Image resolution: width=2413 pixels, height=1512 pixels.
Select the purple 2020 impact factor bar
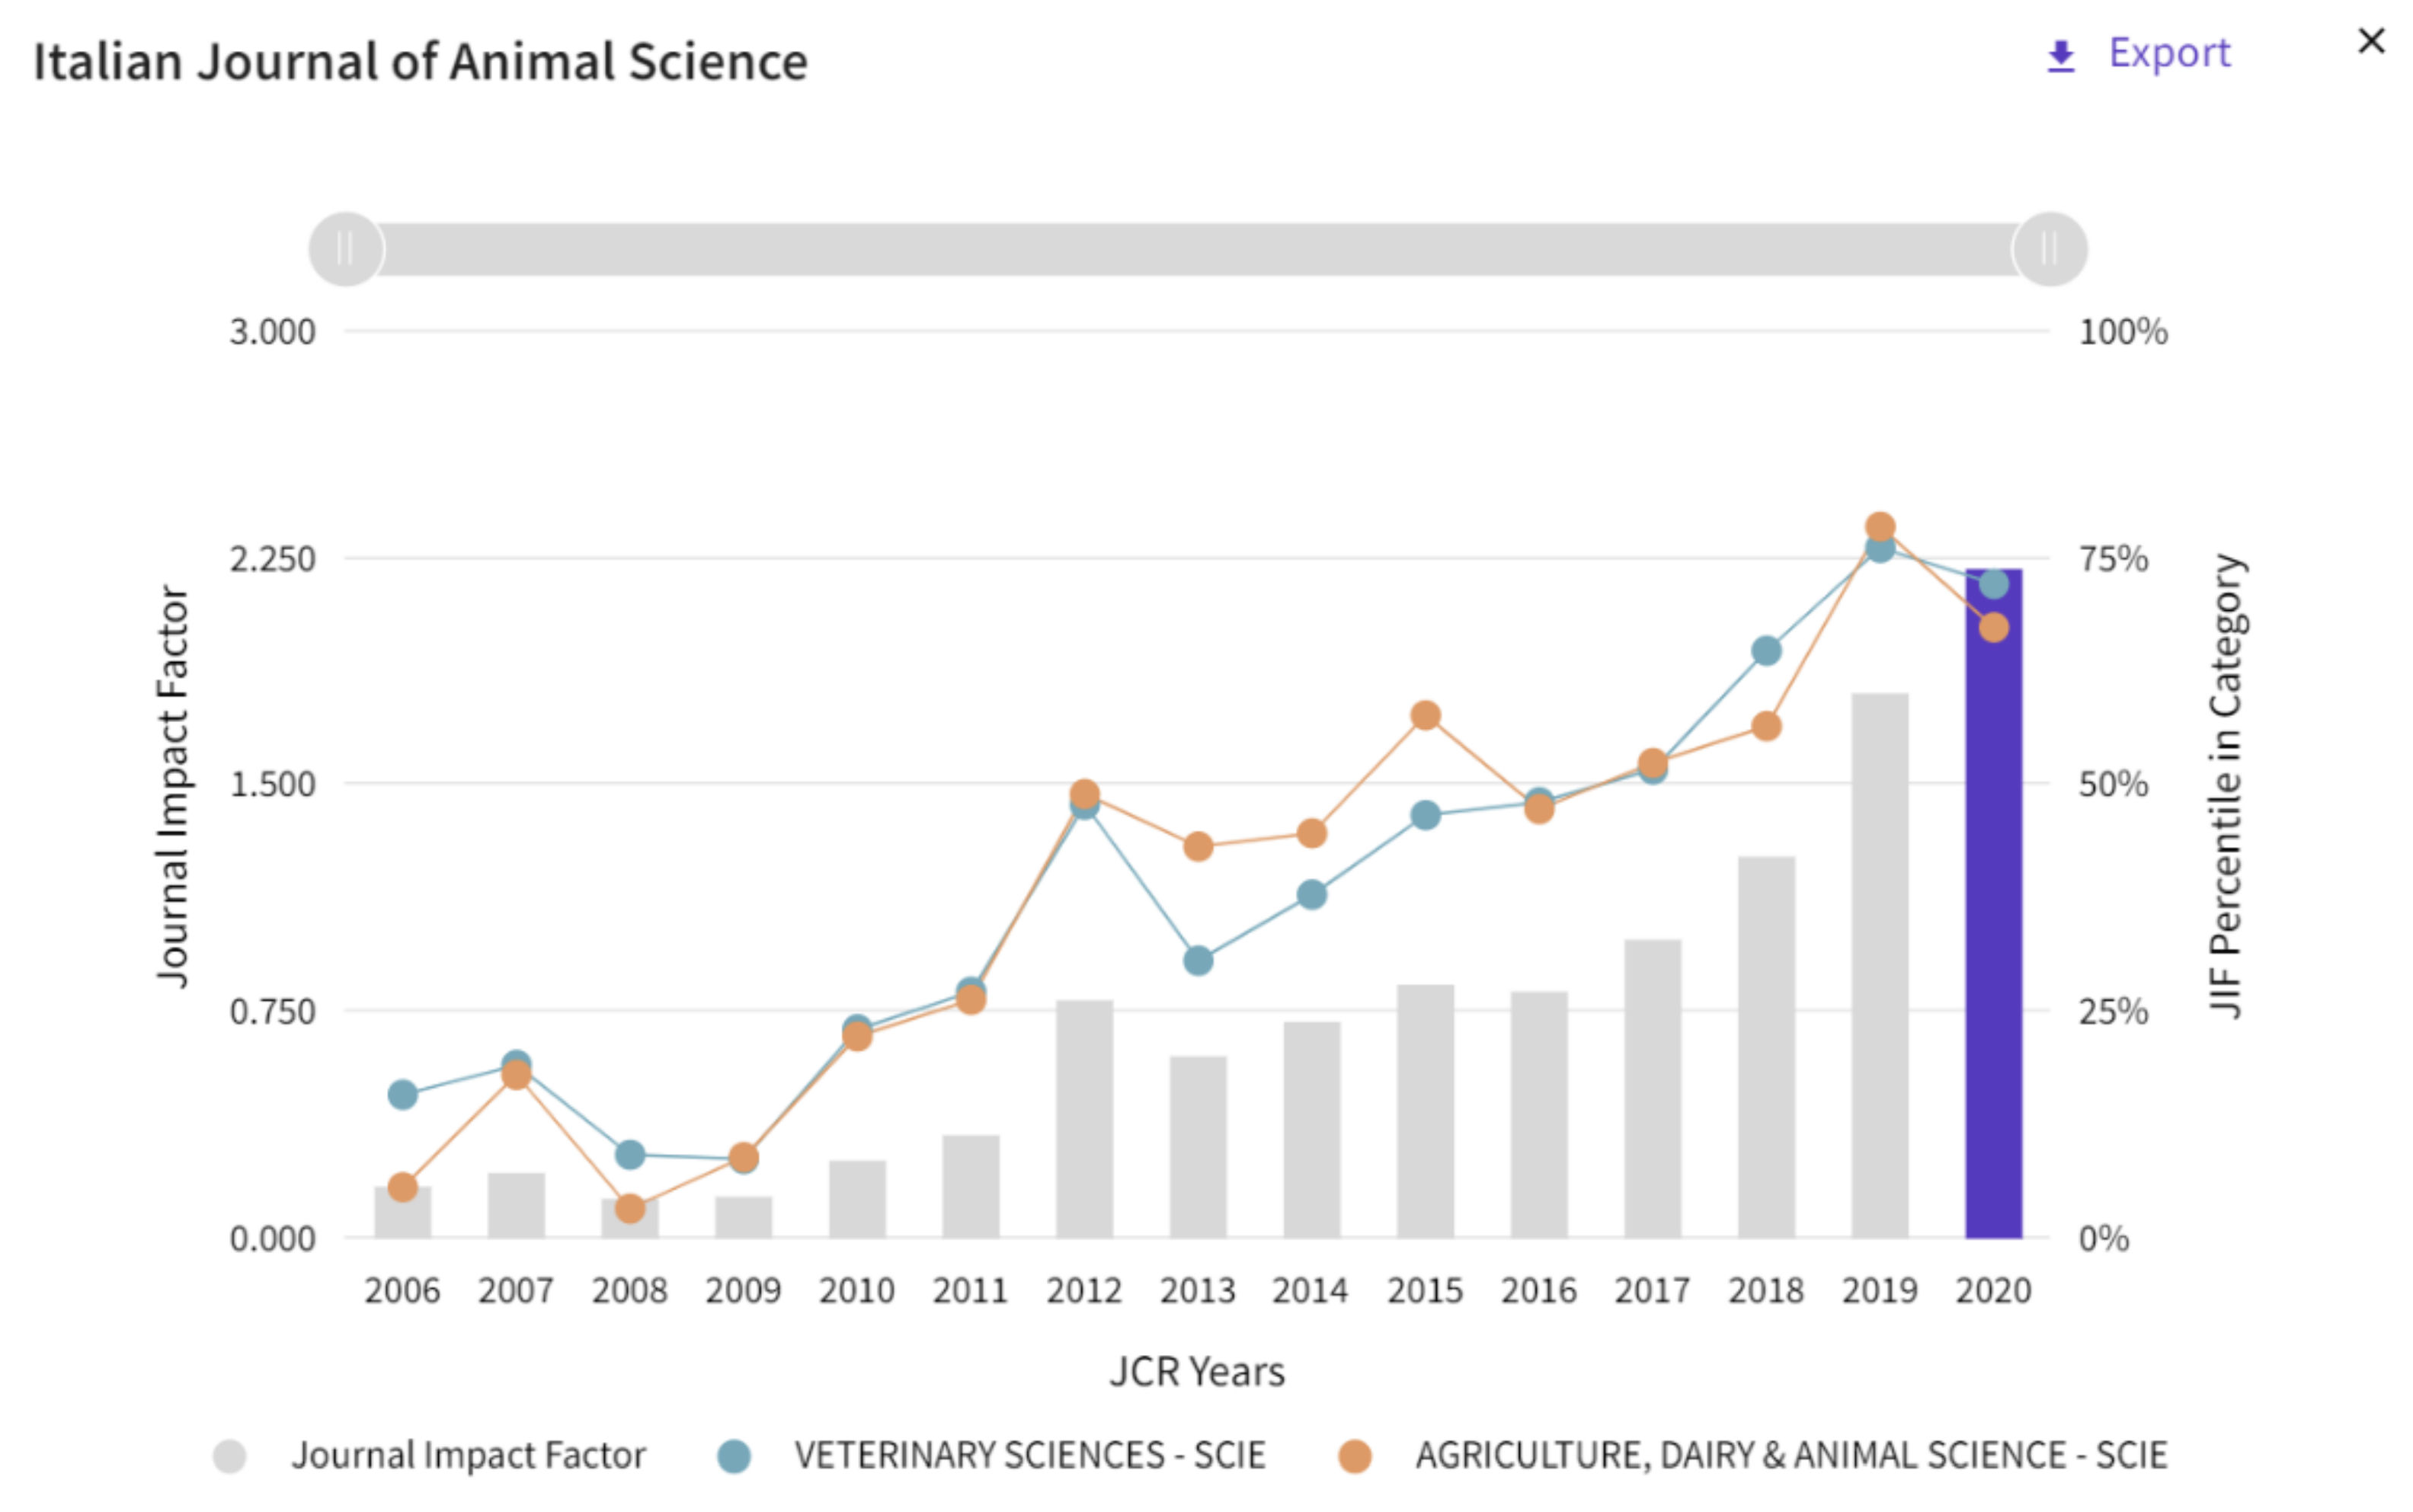(1993, 903)
